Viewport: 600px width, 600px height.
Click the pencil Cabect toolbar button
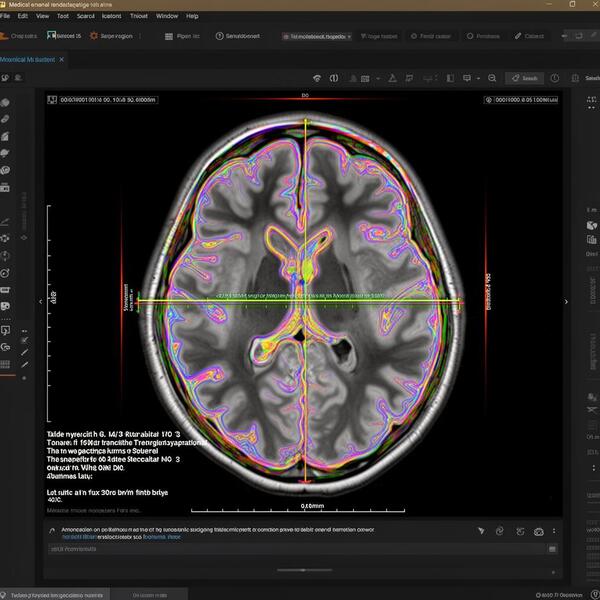click(529, 36)
